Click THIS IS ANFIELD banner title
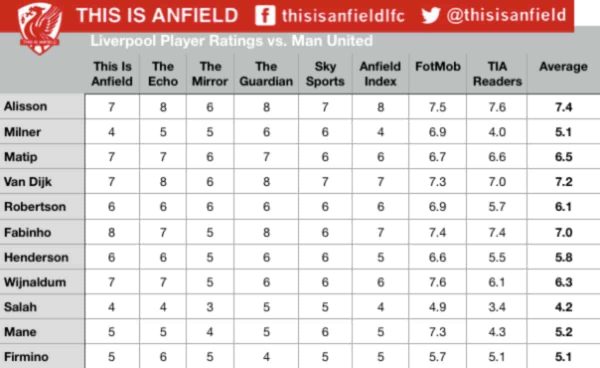The height and width of the screenshot is (368, 600). [x=157, y=16]
